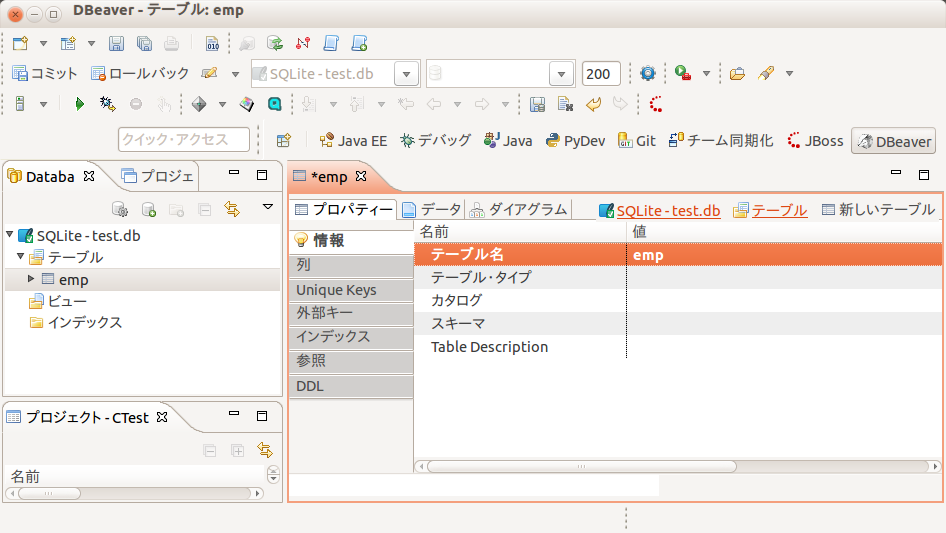Open Database Navigator view menu triangle

point(268,207)
